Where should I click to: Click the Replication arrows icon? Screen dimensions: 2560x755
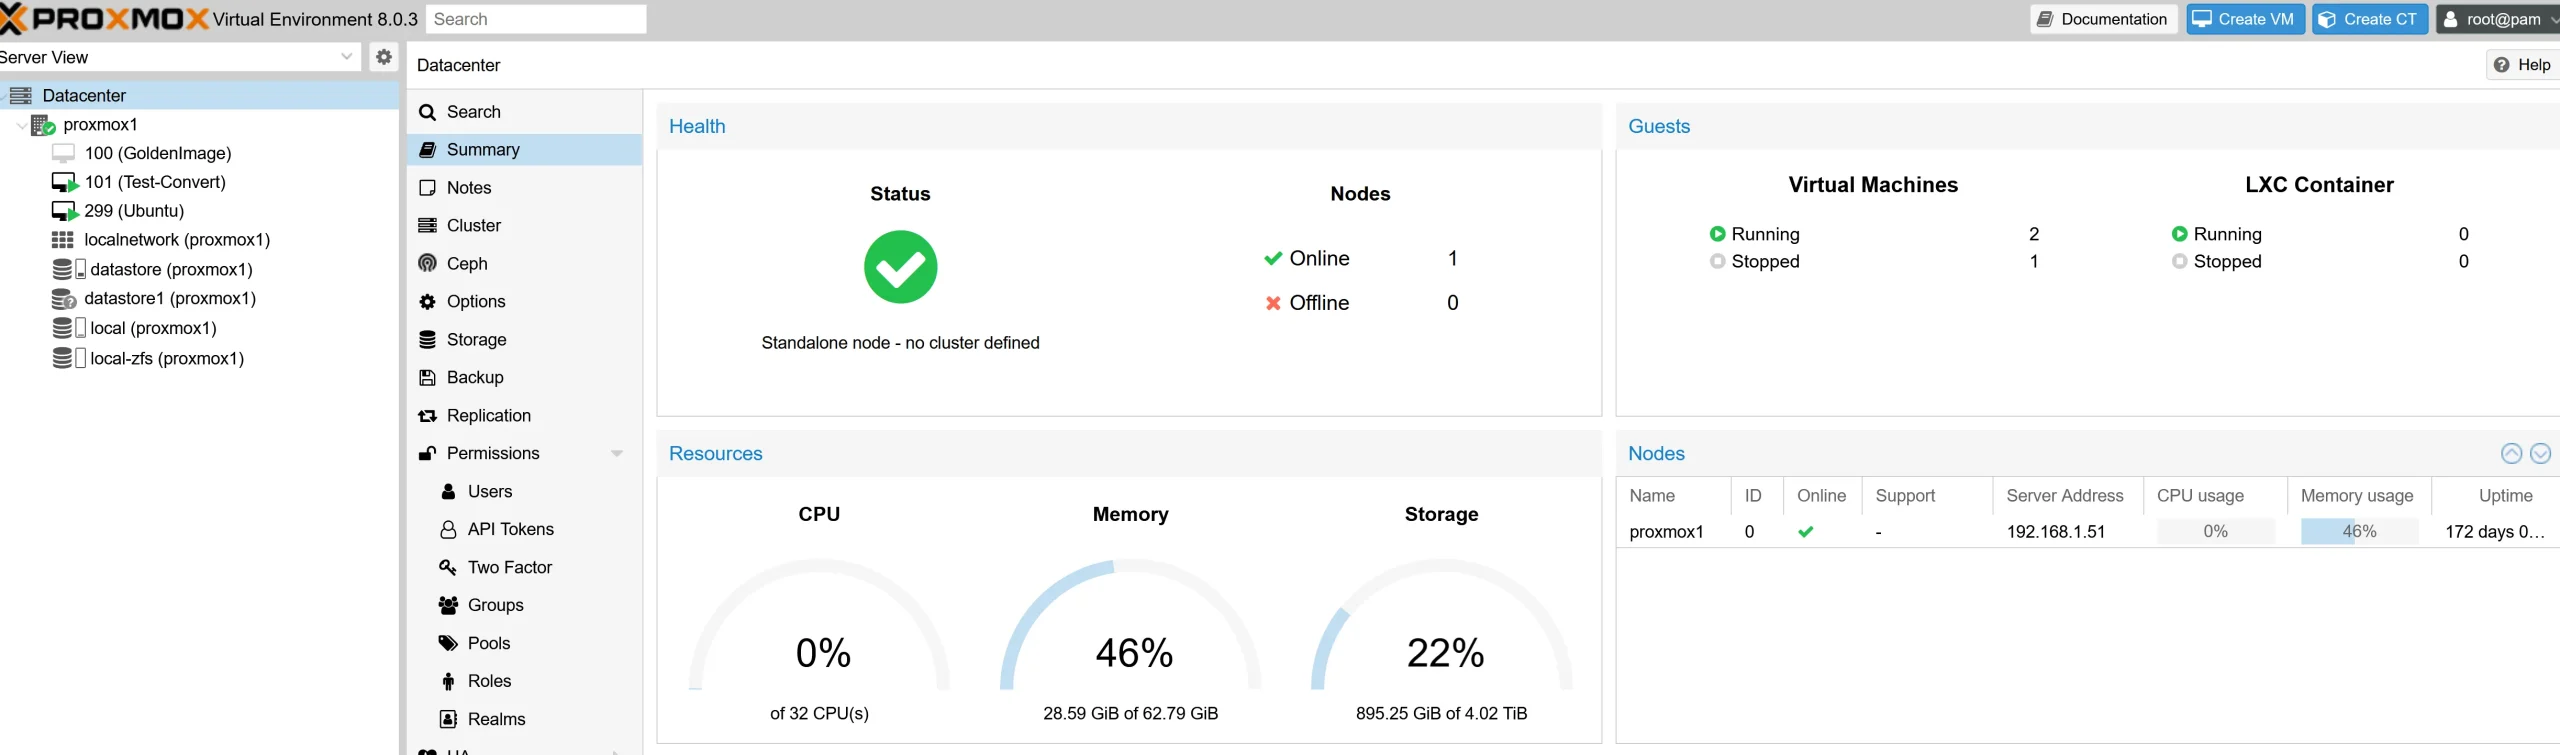click(x=427, y=416)
